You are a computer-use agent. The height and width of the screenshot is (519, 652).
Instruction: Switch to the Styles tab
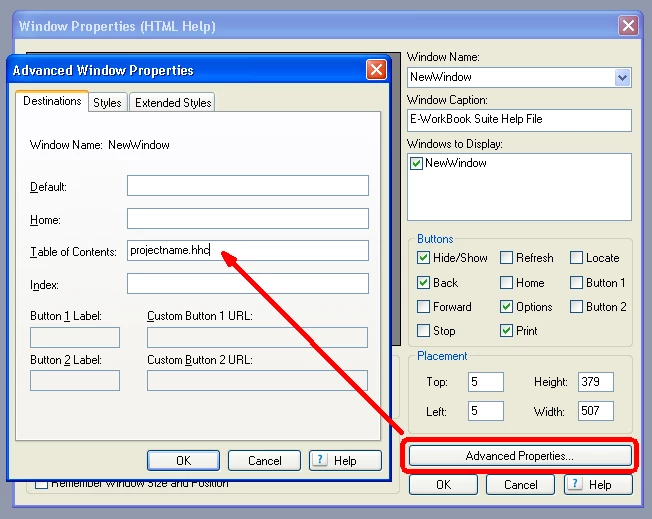click(107, 102)
